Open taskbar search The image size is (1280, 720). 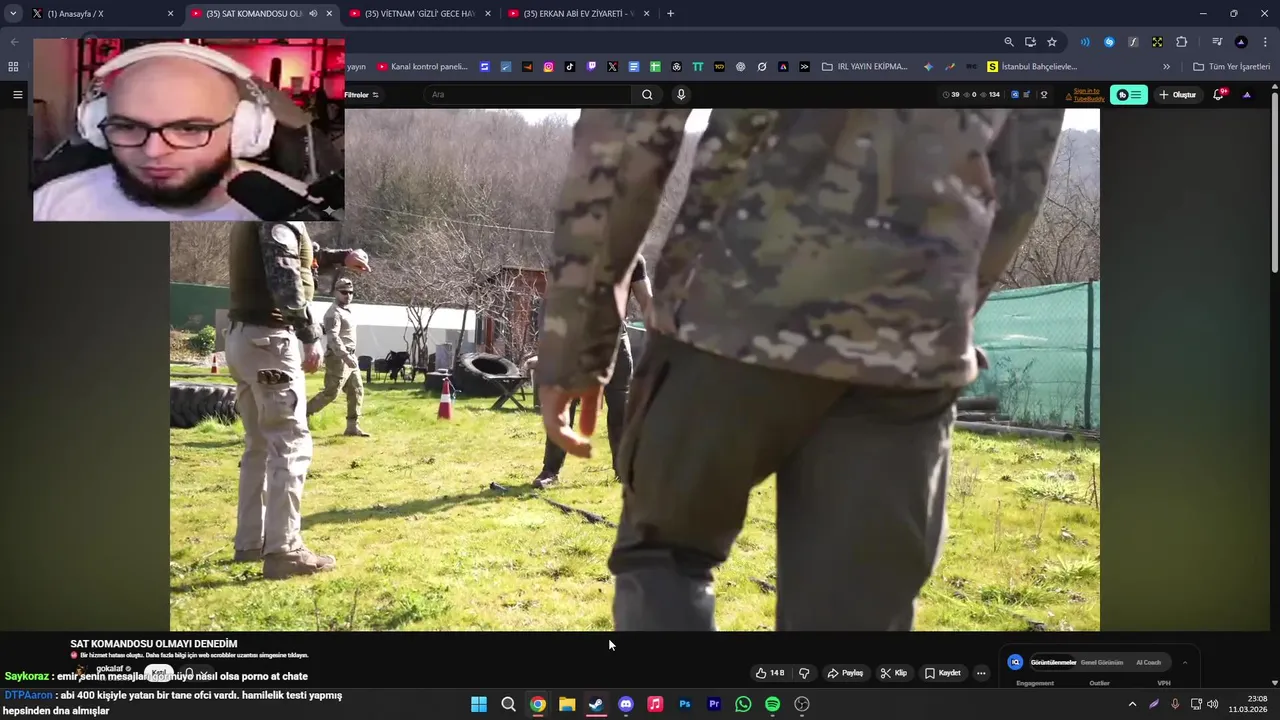click(x=508, y=704)
